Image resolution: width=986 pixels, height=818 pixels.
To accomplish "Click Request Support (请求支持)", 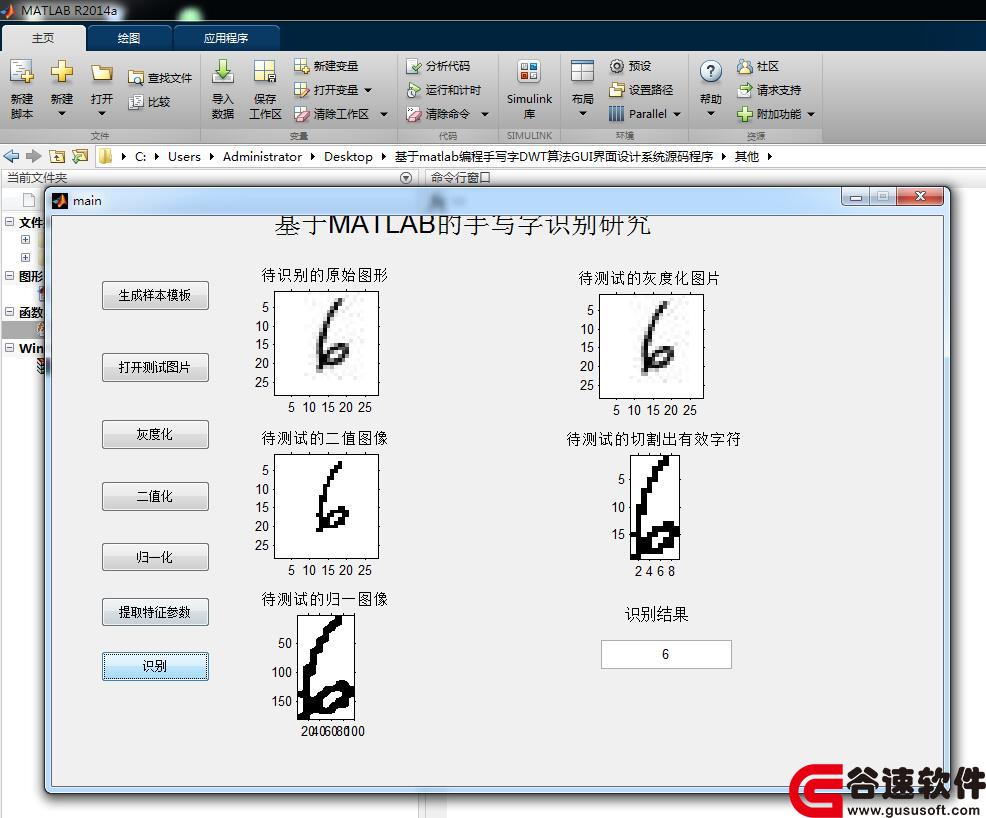I will click(769, 90).
